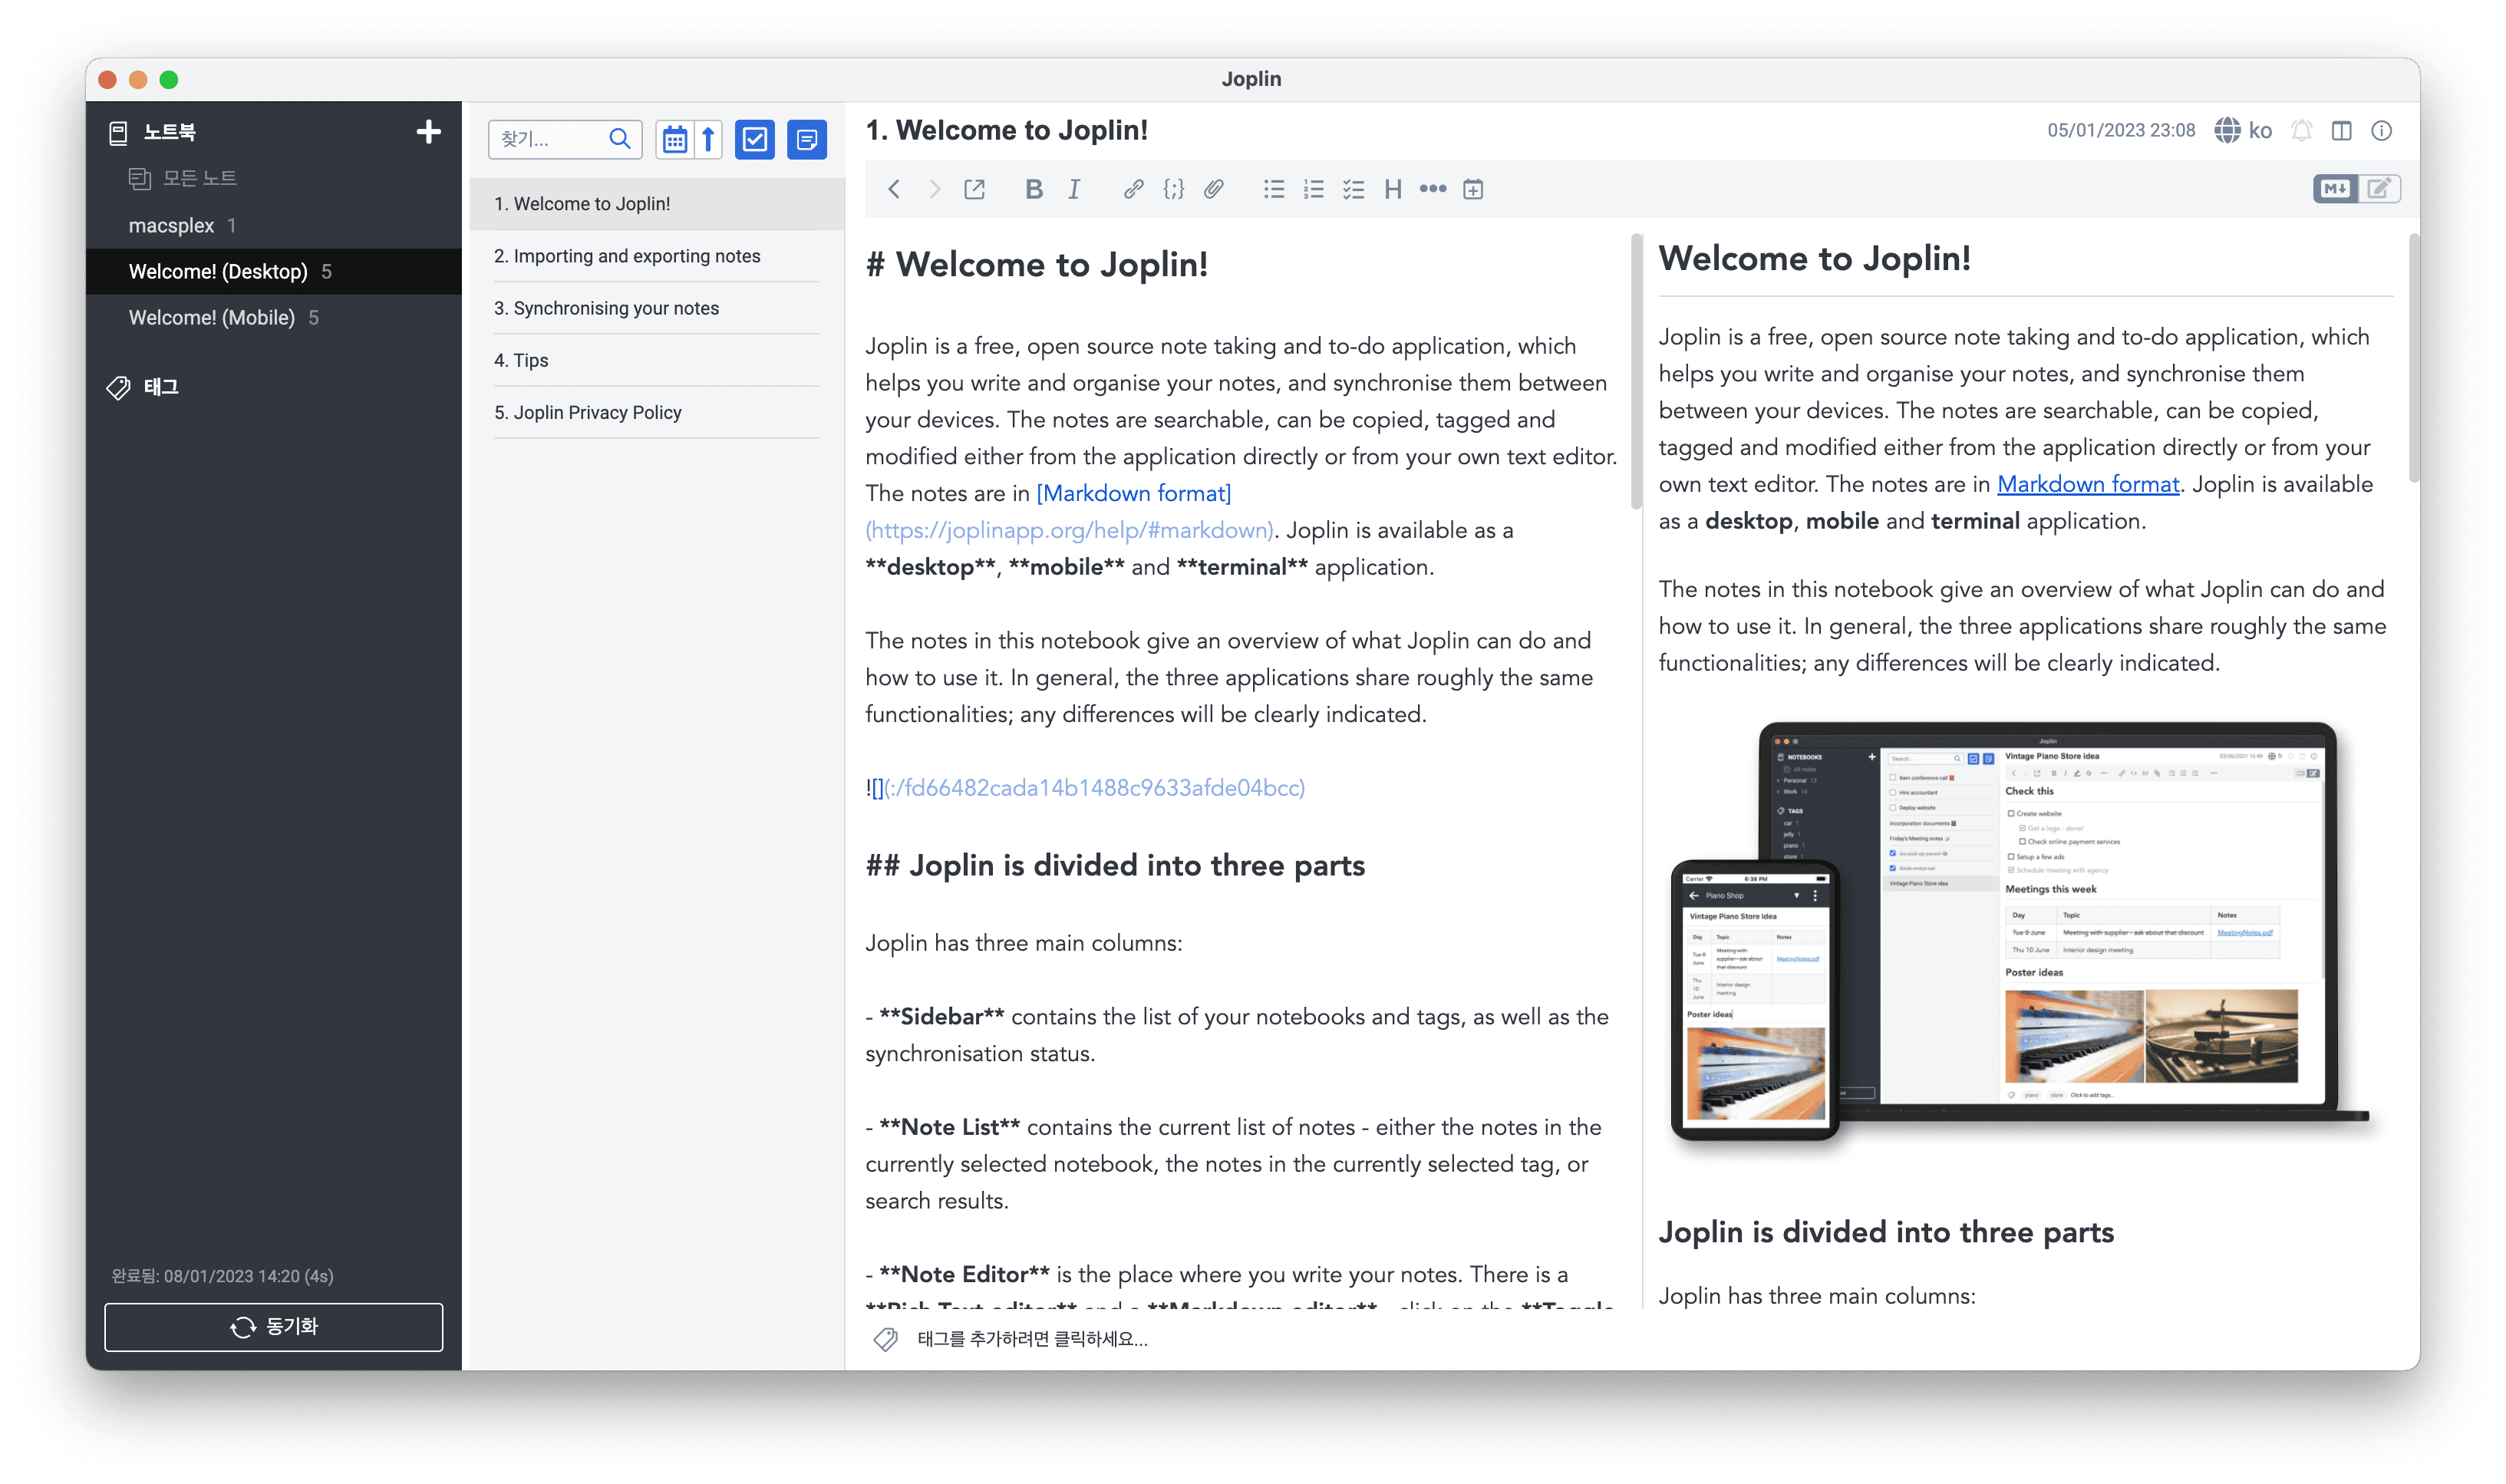Click the code block braces icon

[x=1173, y=189]
